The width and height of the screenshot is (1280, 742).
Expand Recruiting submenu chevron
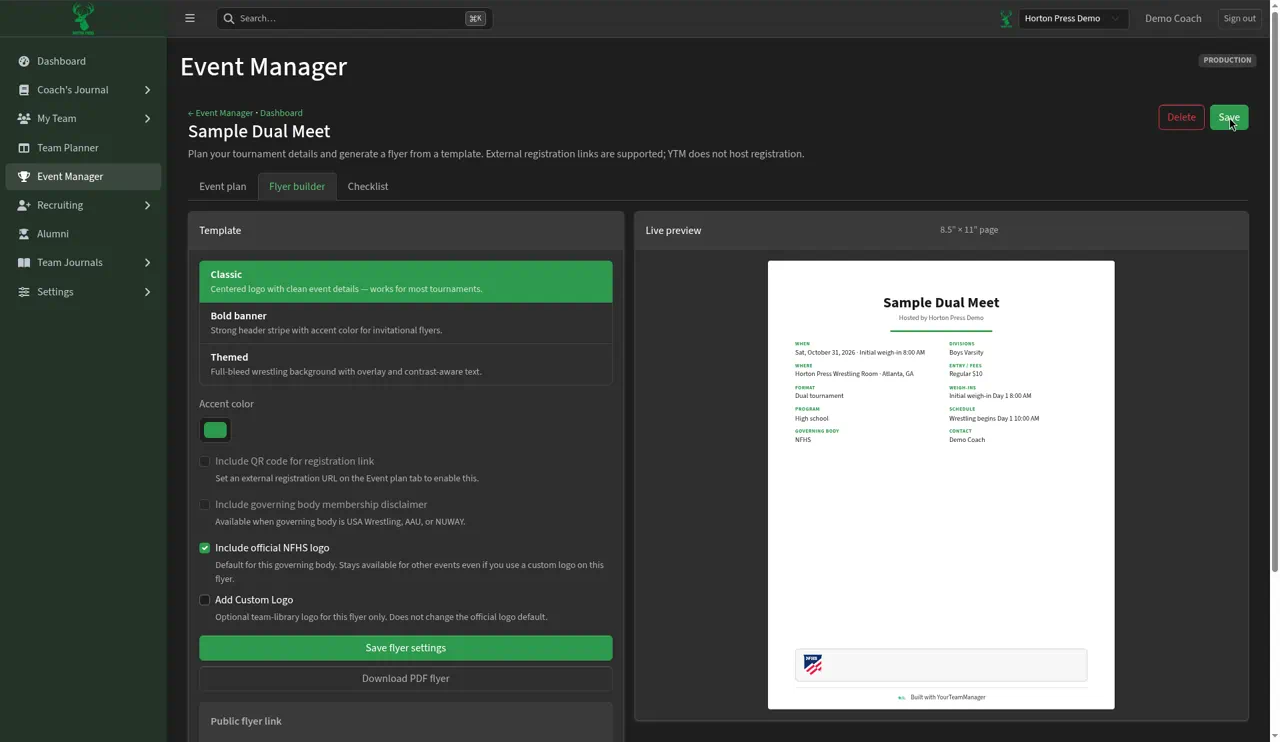[147, 205]
